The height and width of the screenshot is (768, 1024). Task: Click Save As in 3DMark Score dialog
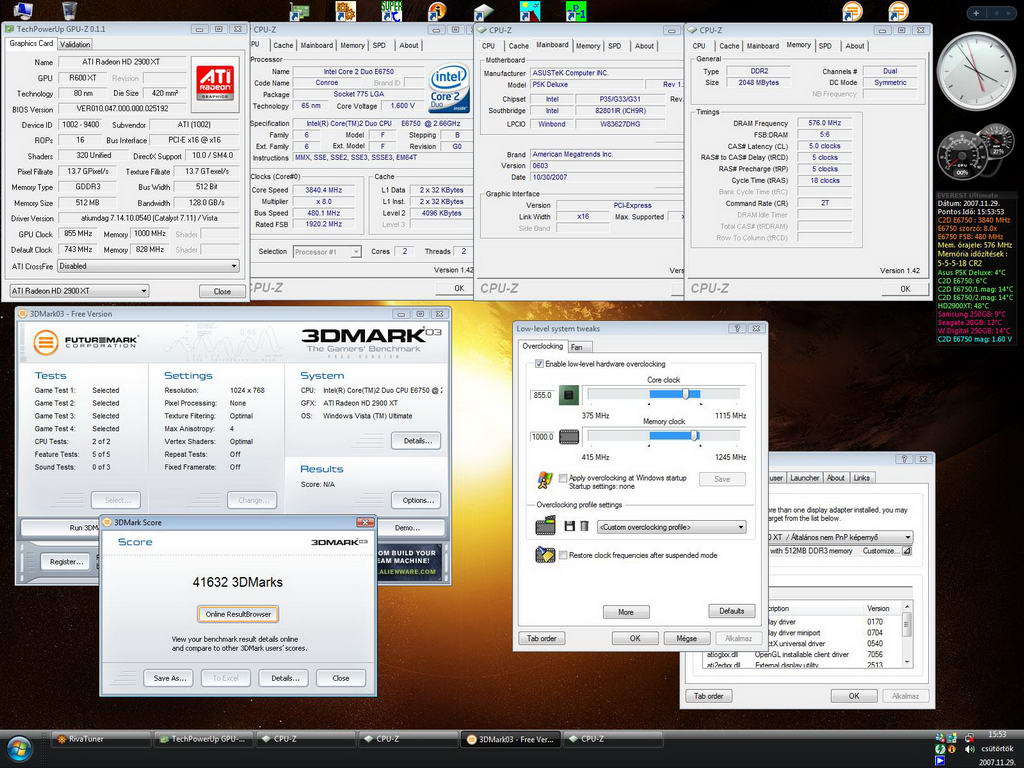(170, 678)
